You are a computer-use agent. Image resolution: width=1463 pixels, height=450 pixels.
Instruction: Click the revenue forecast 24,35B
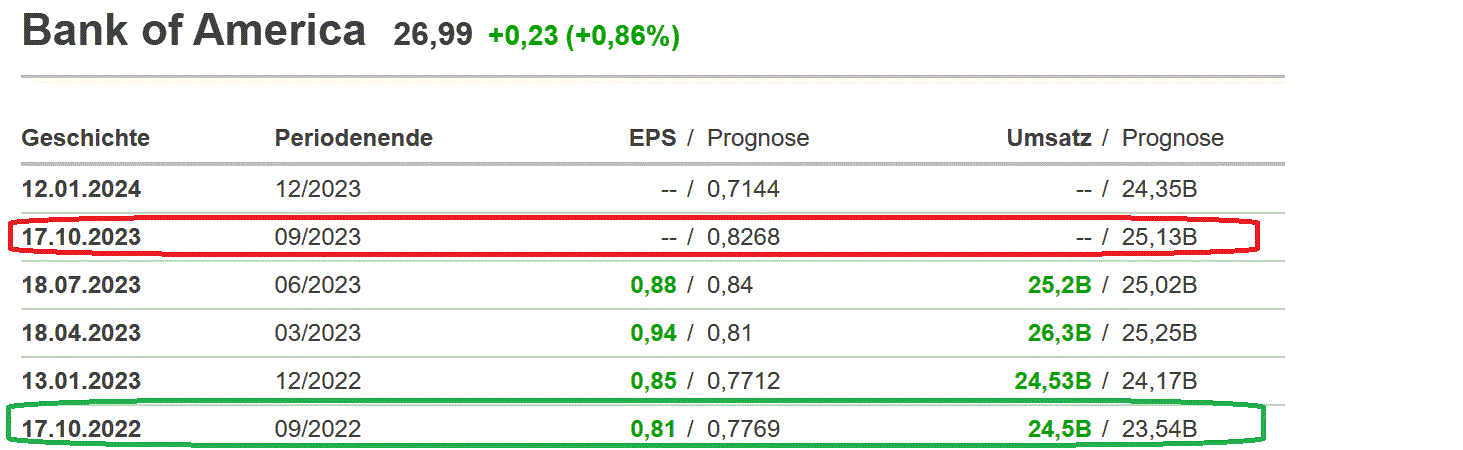click(x=1160, y=189)
